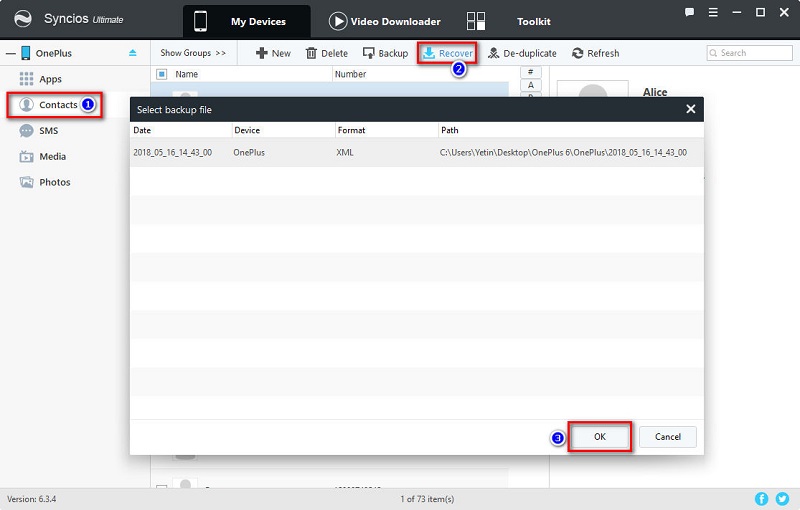Click De-duplicate in the toolbar
This screenshot has height=510, width=800.
pyautogui.click(x=522, y=53)
